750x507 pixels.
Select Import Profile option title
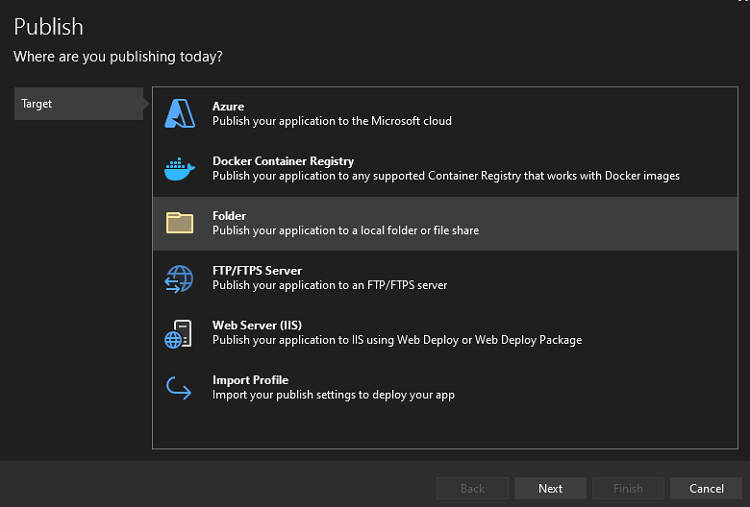click(250, 380)
